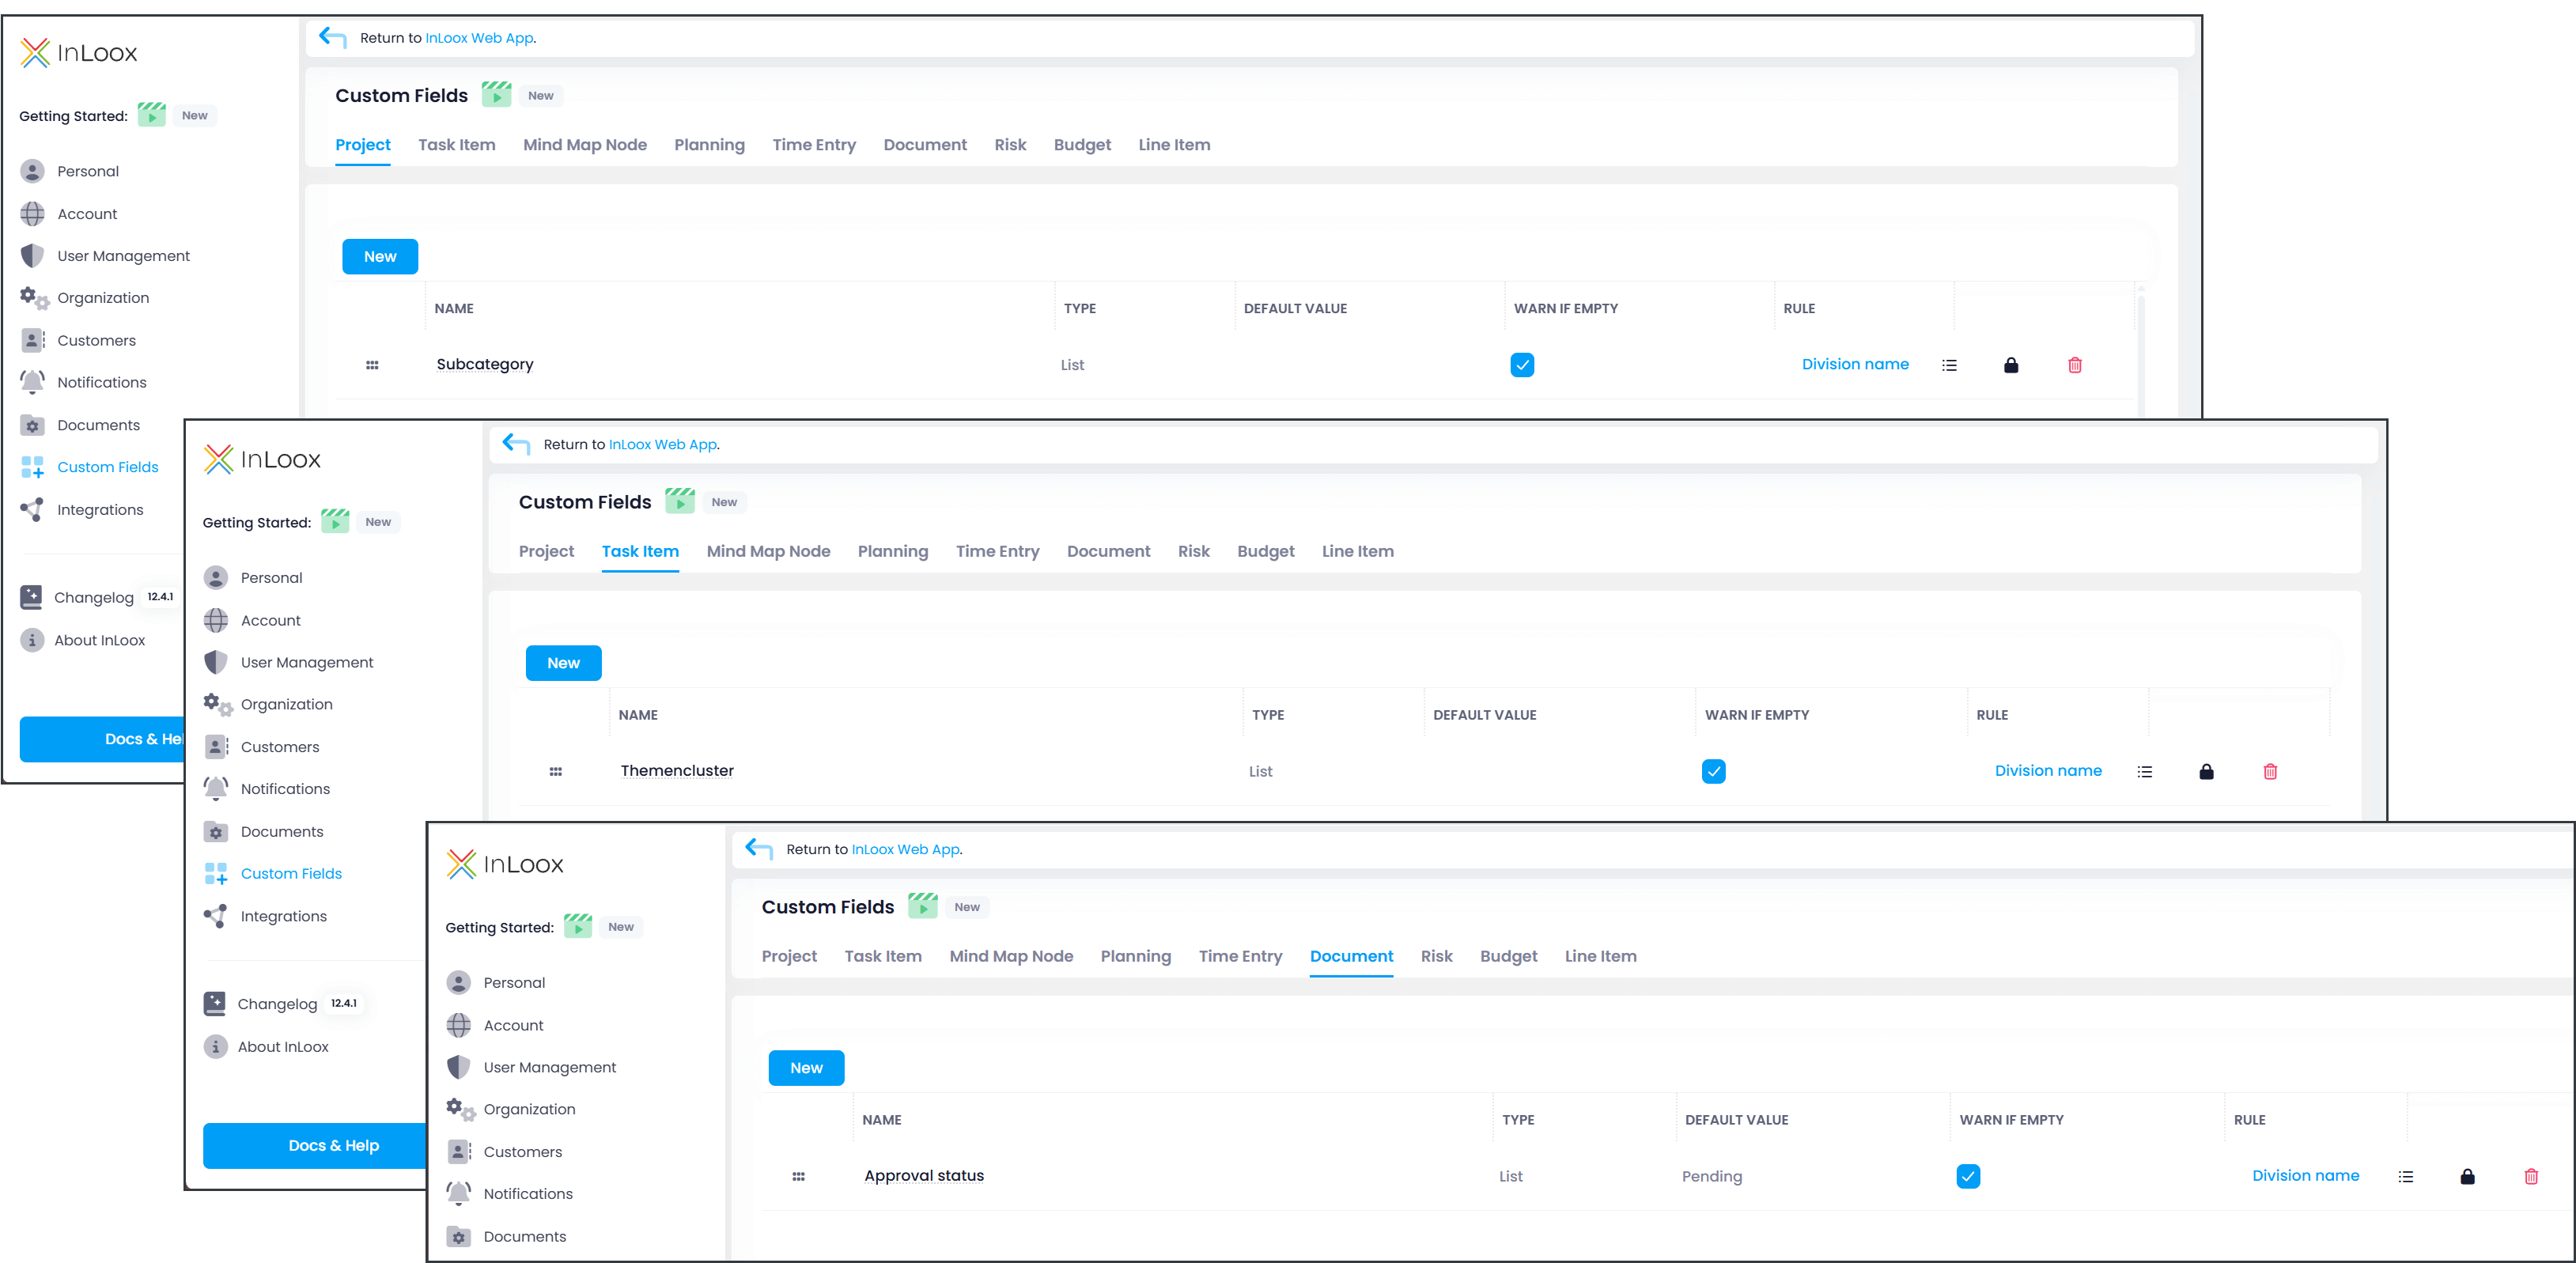Open Custom Fields video tutorial icon in bottom window

click(x=923, y=906)
